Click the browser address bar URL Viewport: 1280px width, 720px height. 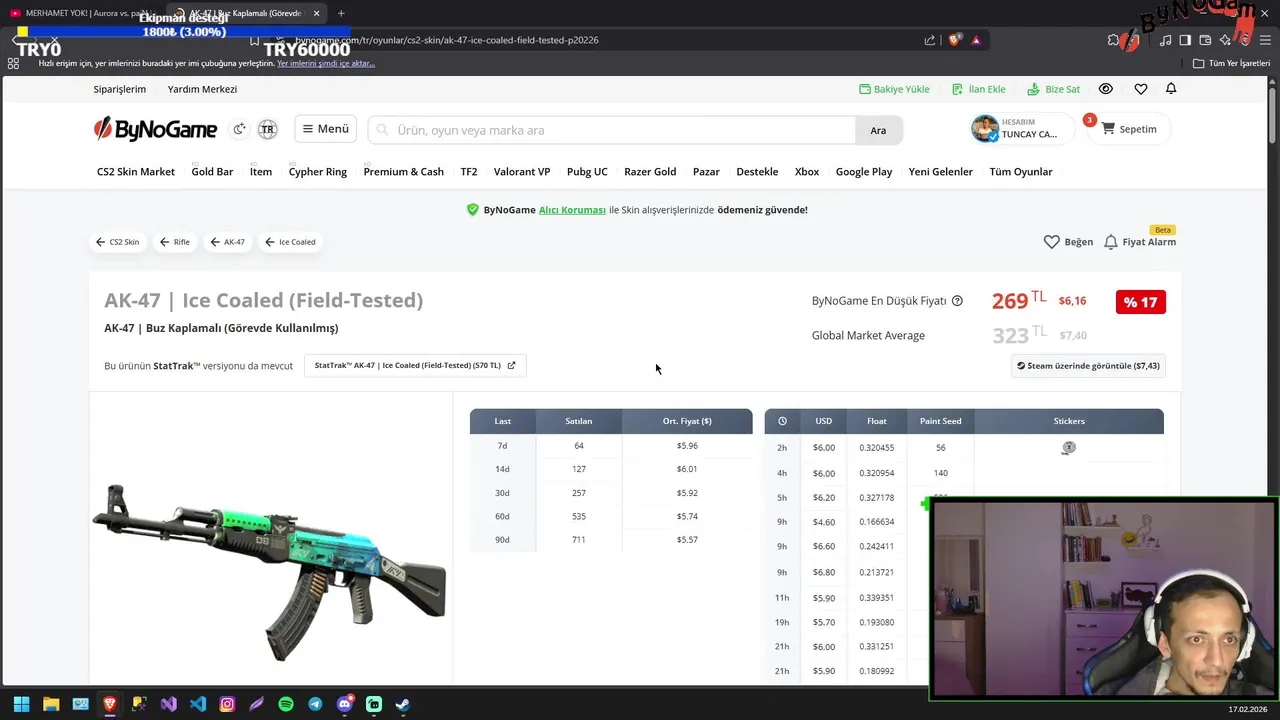tap(447, 40)
